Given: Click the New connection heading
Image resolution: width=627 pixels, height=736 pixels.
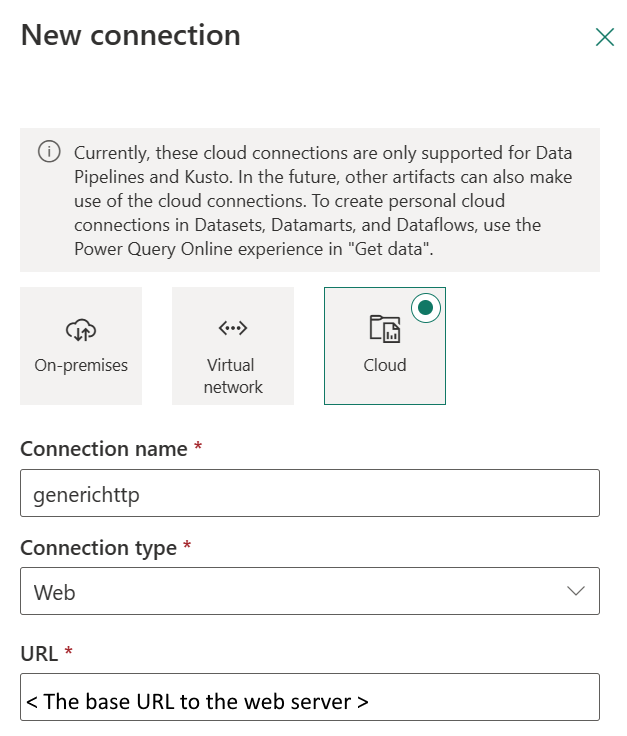Looking at the screenshot, I should pyautogui.click(x=131, y=36).
